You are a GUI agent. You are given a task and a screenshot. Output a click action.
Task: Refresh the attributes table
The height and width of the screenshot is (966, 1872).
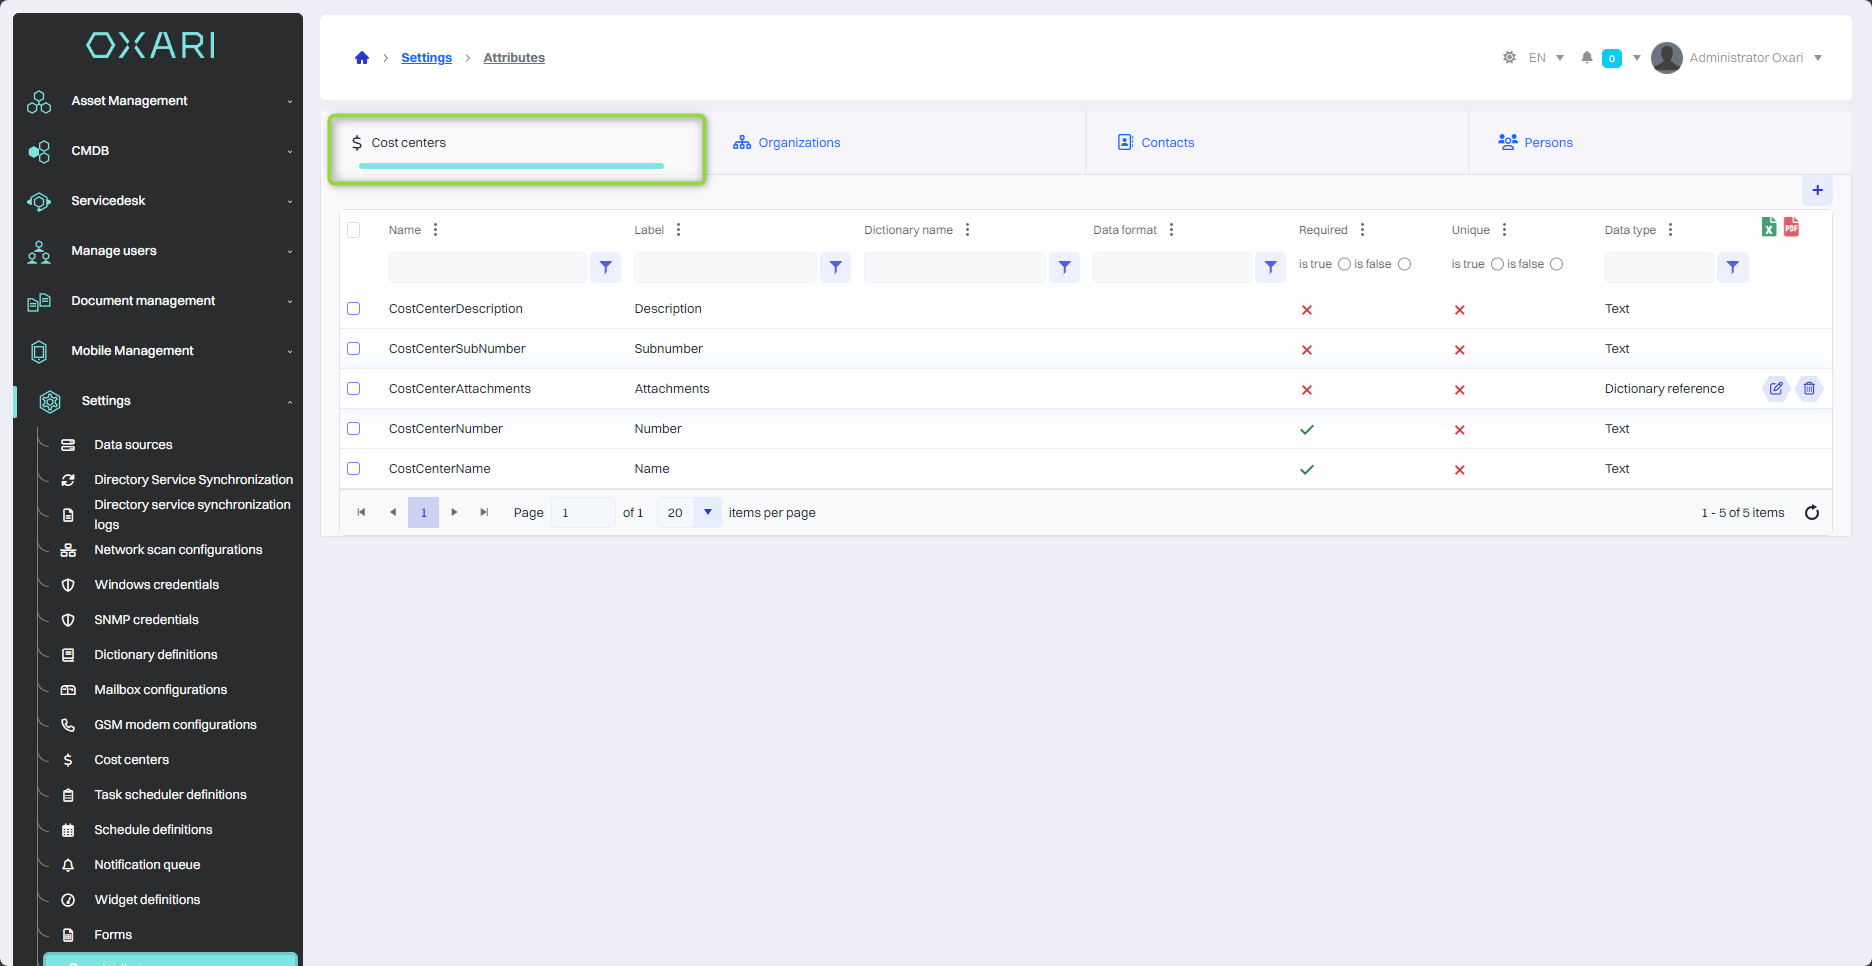(1811, 513)
